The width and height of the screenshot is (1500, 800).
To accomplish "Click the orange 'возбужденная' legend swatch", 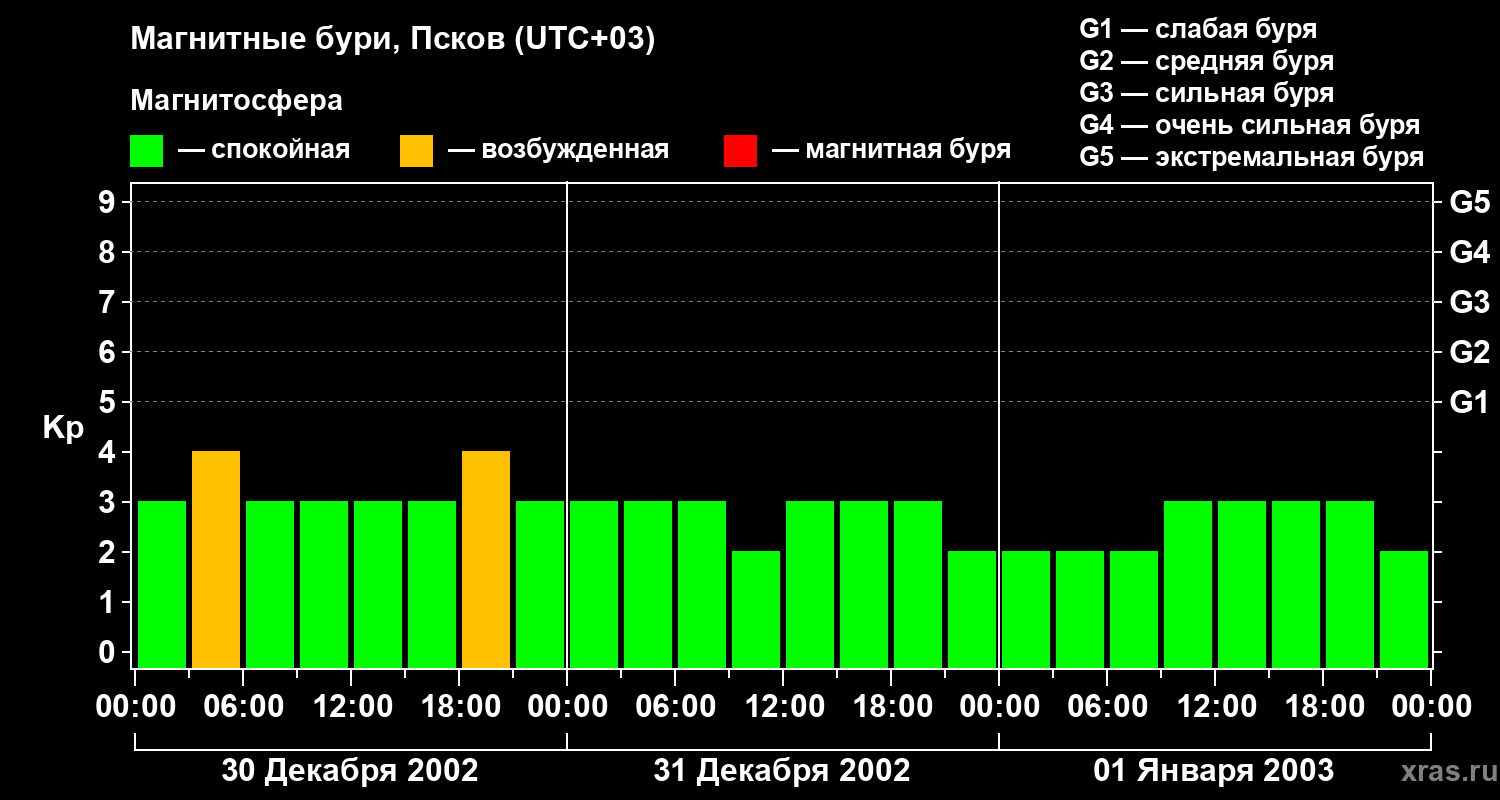I will [416, 151].
